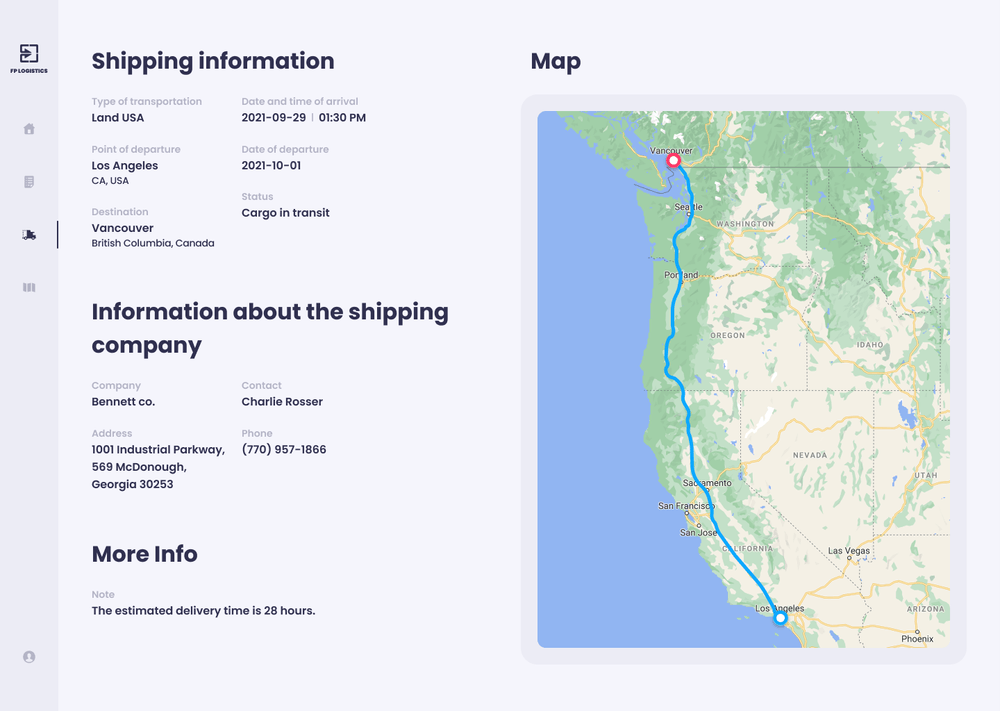
Task: Select the truck shipping icon
Action: [x=29, y=235]
